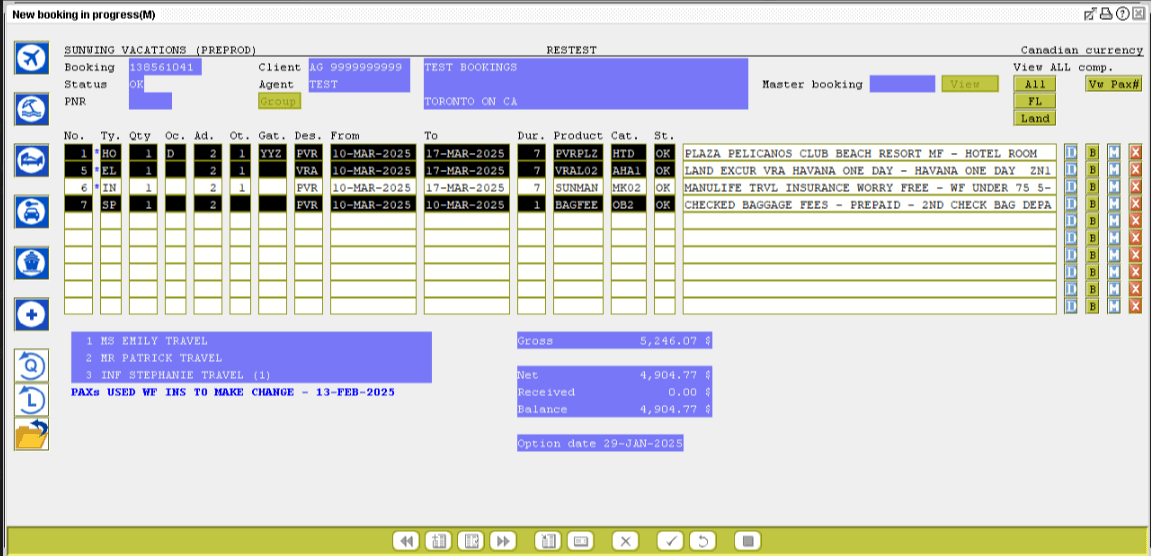Click the HTD category cell
The image size is (1151, 556).
pos(628,153)
